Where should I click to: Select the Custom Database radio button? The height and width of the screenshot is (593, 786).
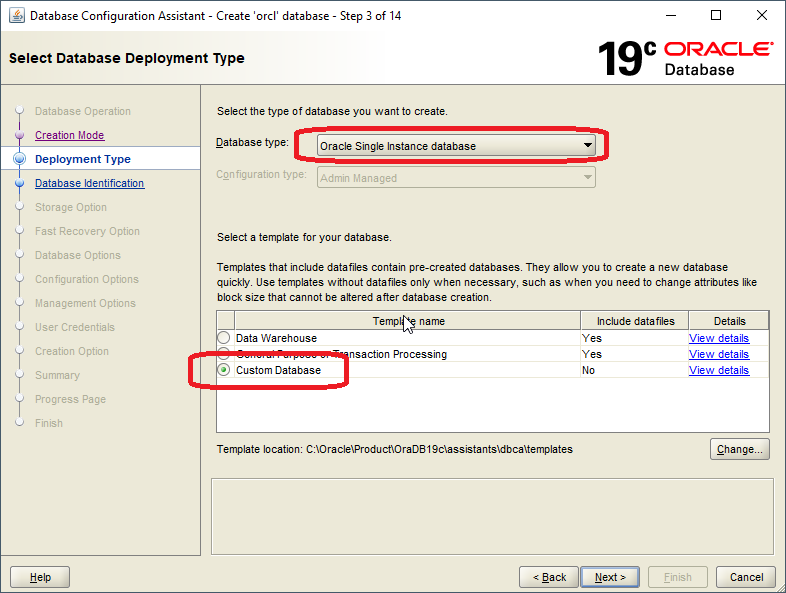[224, 370]
